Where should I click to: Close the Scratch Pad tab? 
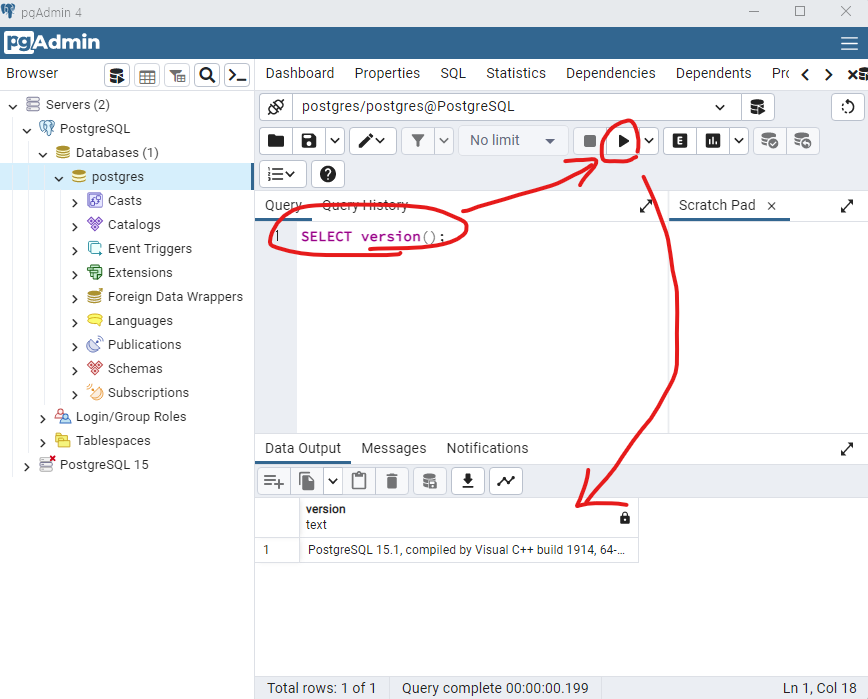click(771, 206)
